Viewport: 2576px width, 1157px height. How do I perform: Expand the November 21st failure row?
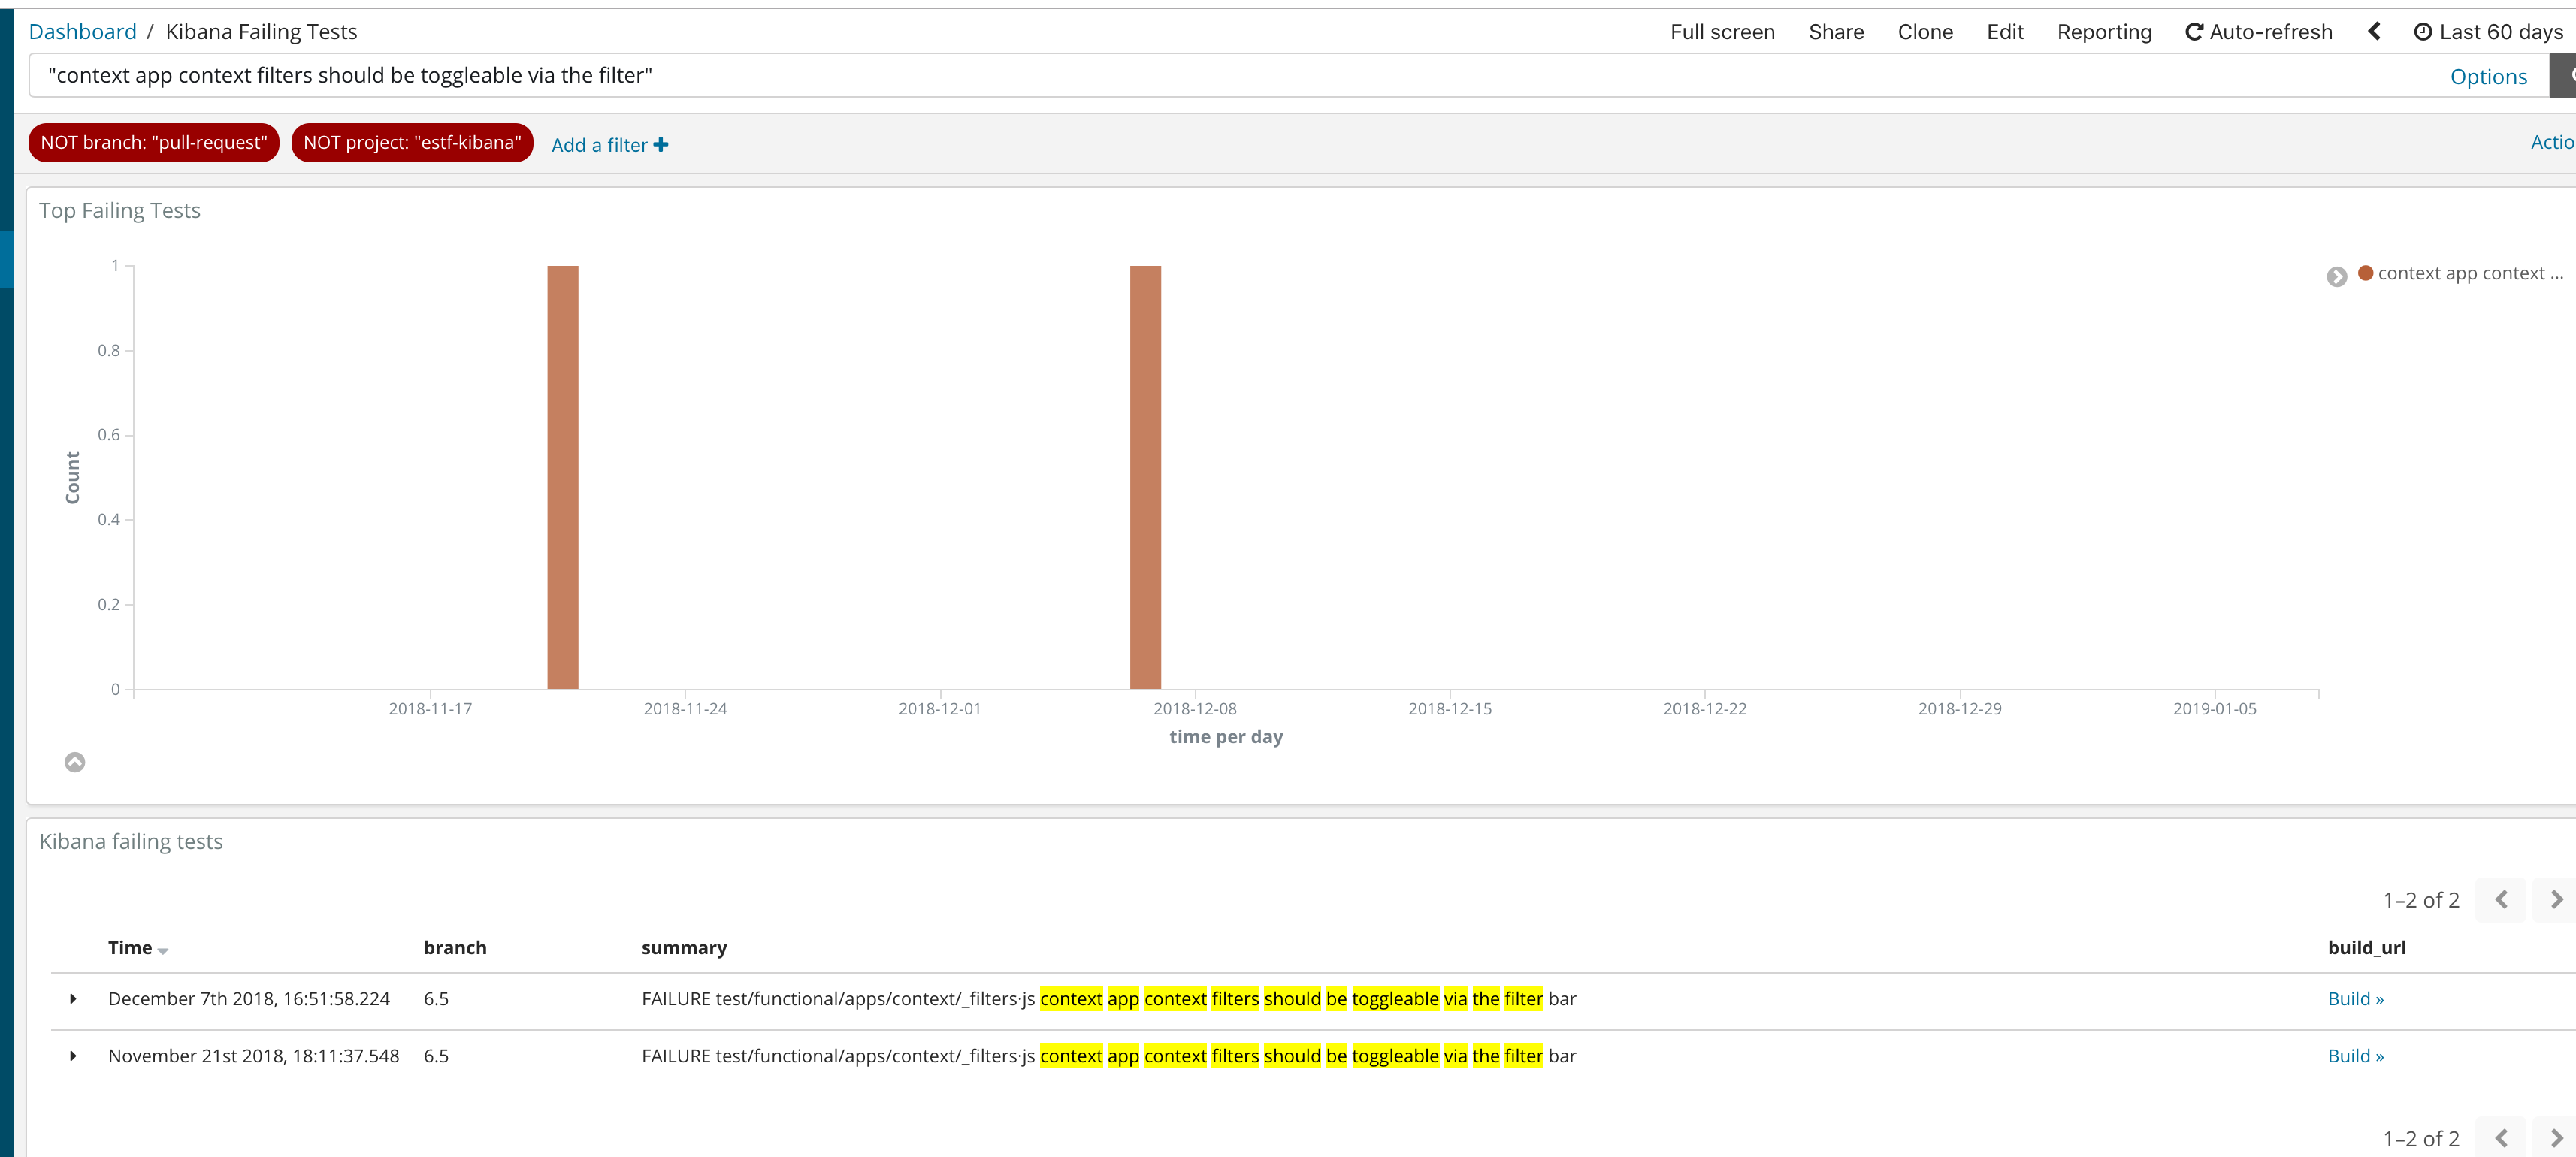coord(72,1056)
